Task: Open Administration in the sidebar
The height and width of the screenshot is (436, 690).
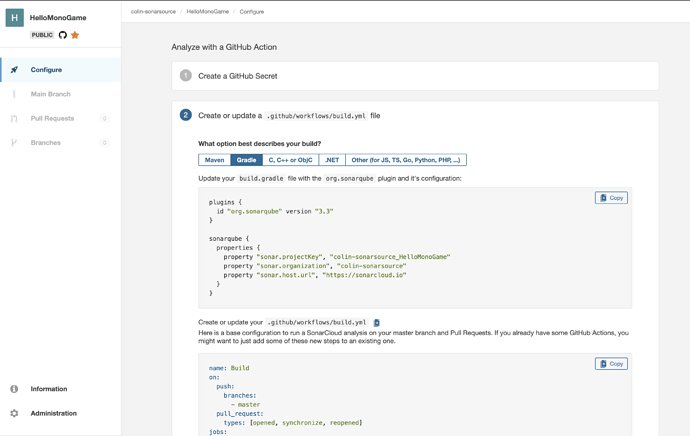Action: (x=61, y=413)
